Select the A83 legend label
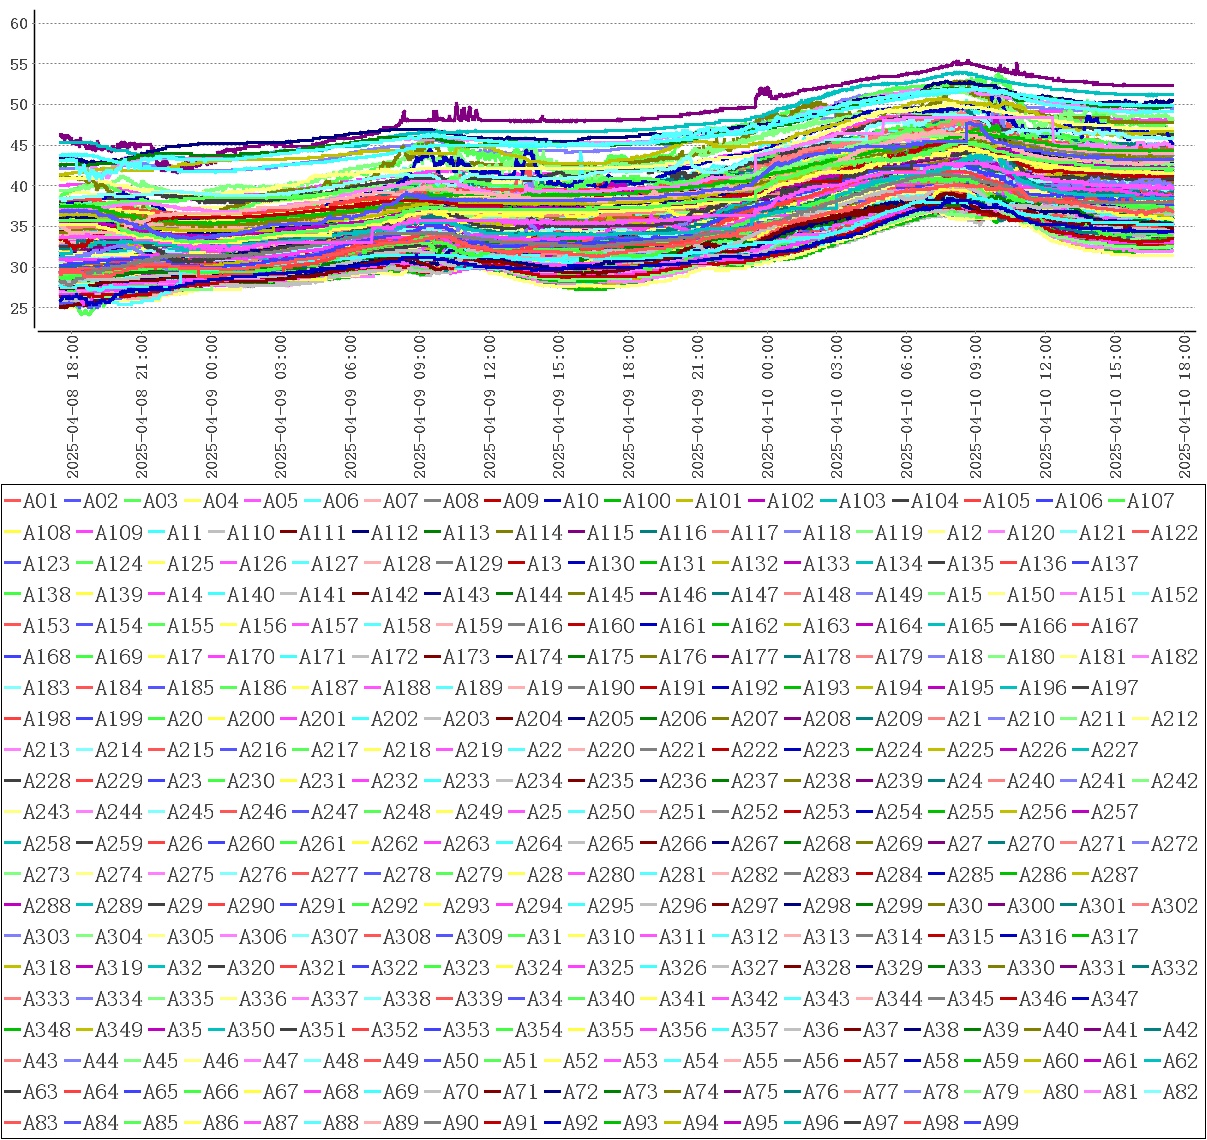This screenshot has height=1140, width=1207. coord(40,1123)
